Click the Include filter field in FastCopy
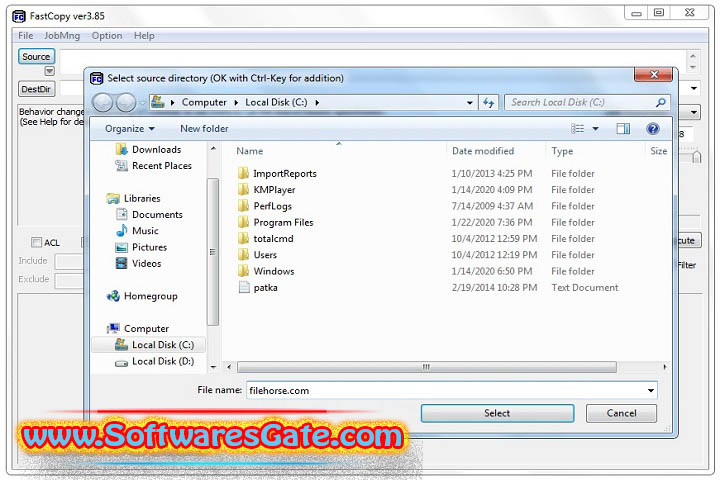 (x=69, y=261)
